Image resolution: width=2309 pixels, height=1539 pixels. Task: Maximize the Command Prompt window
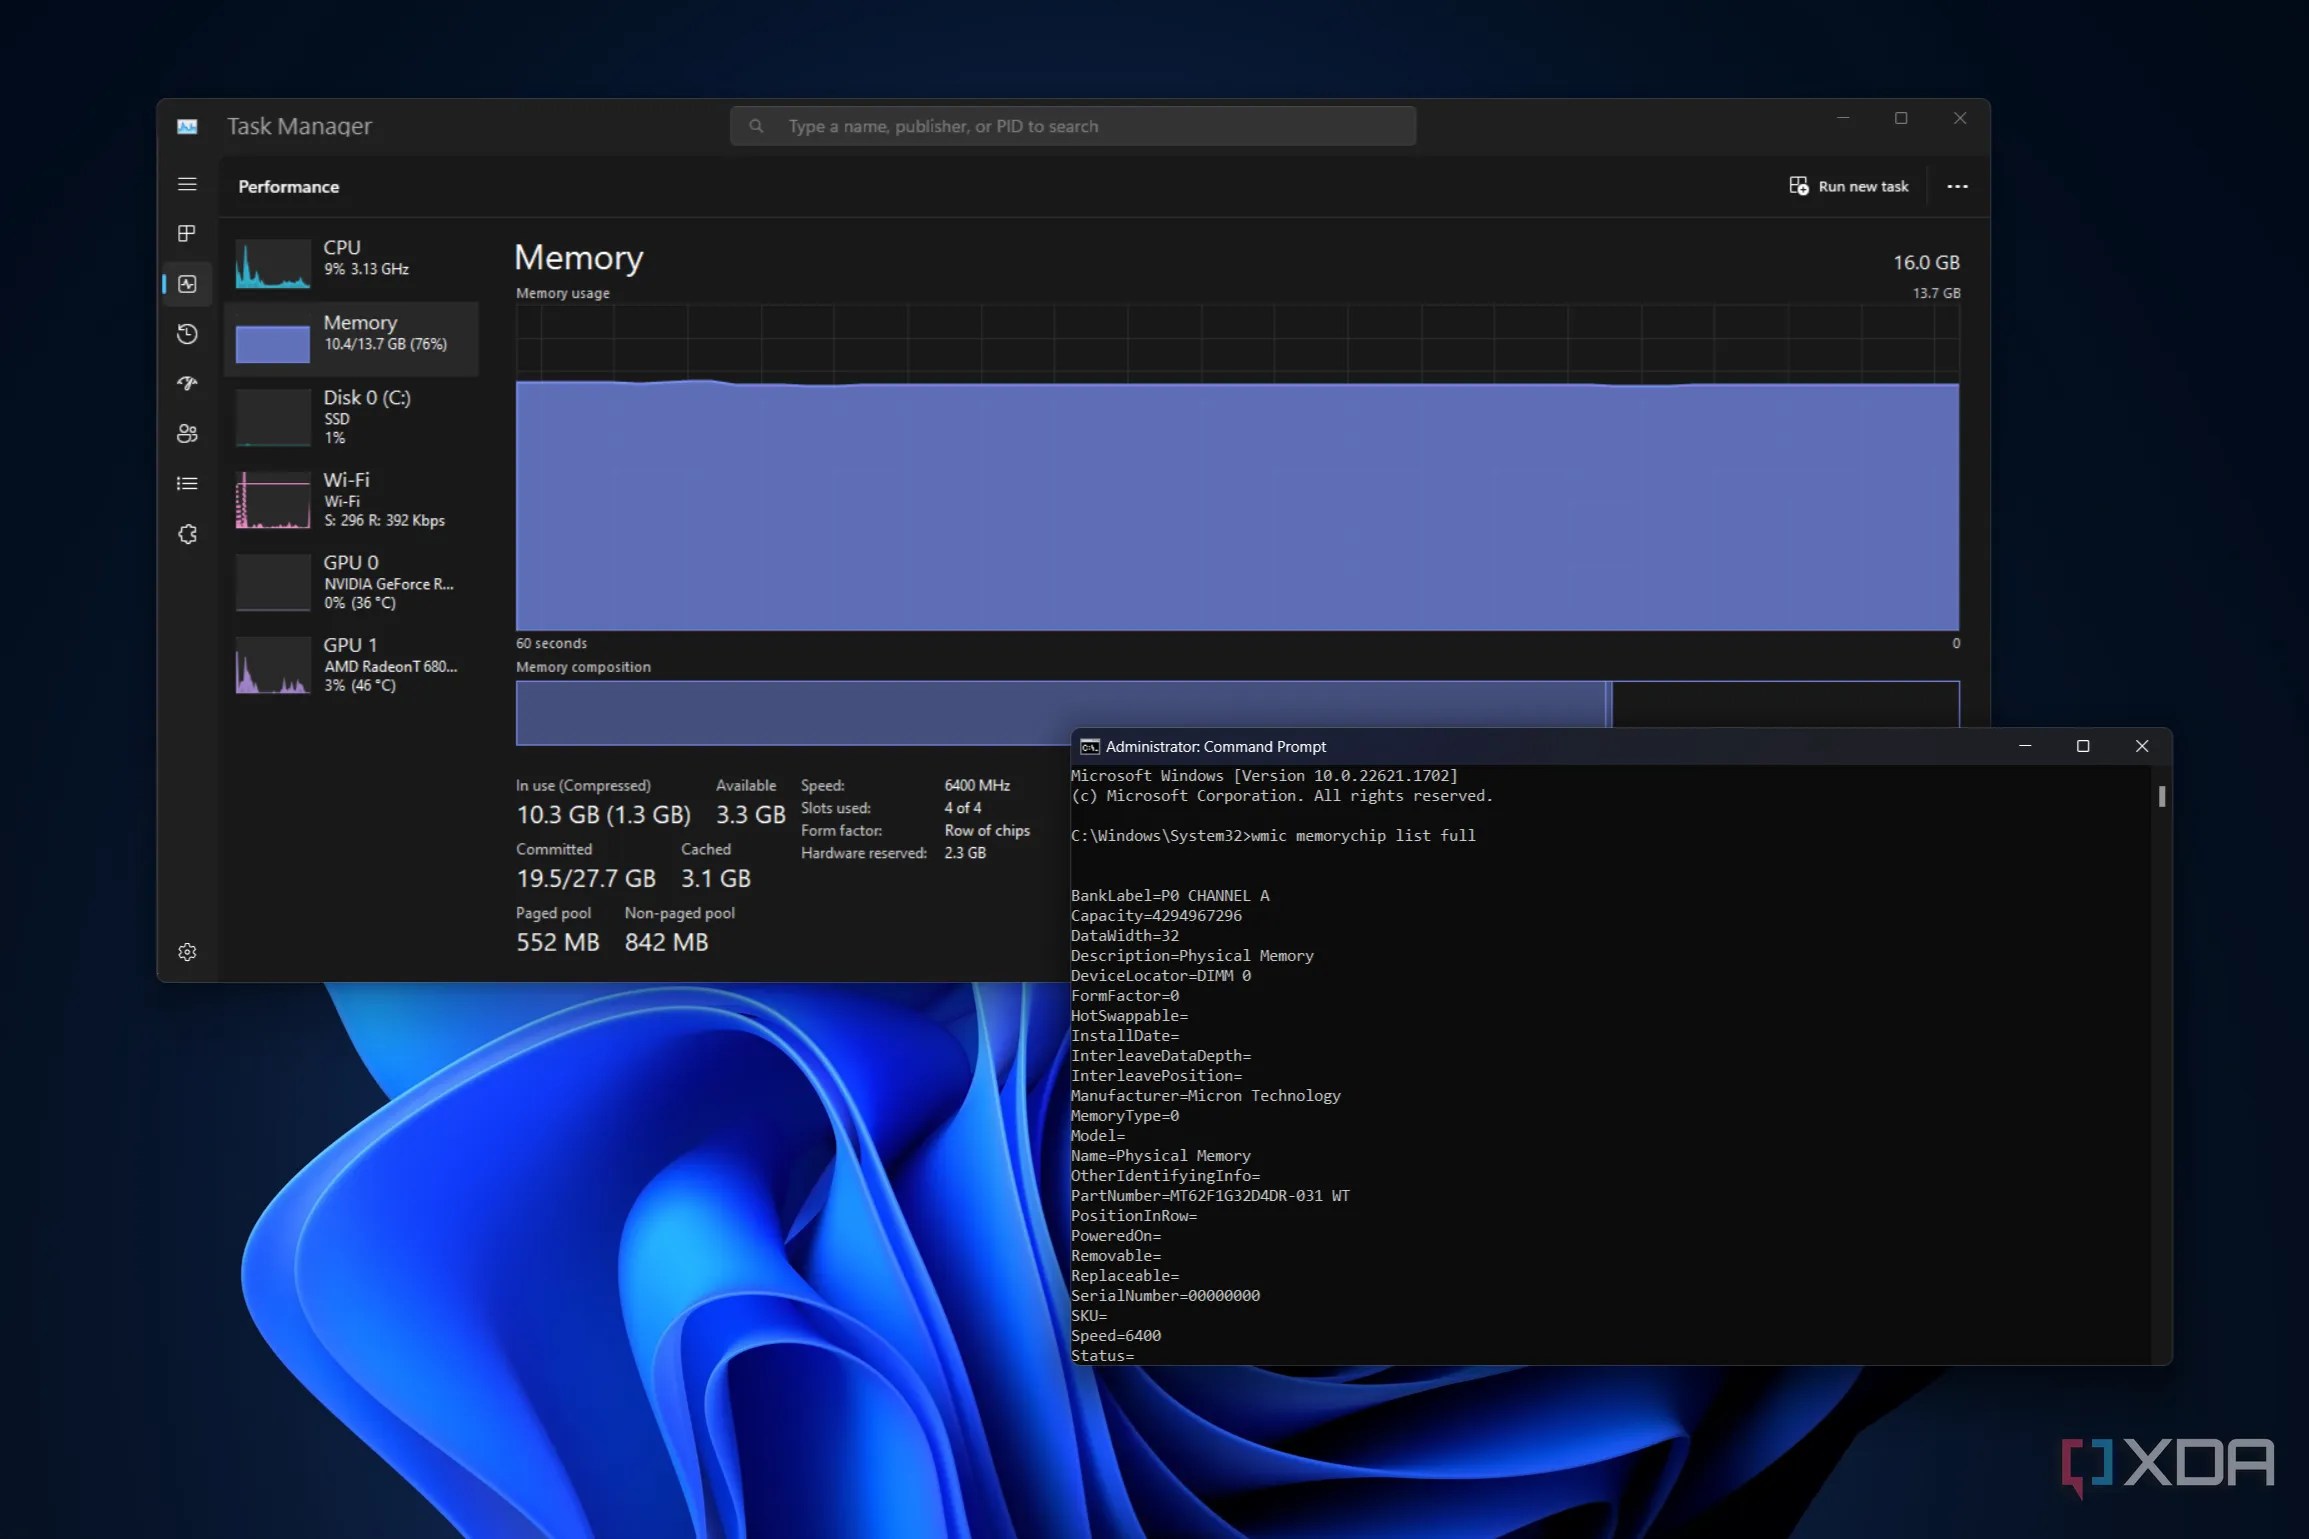2083,746
